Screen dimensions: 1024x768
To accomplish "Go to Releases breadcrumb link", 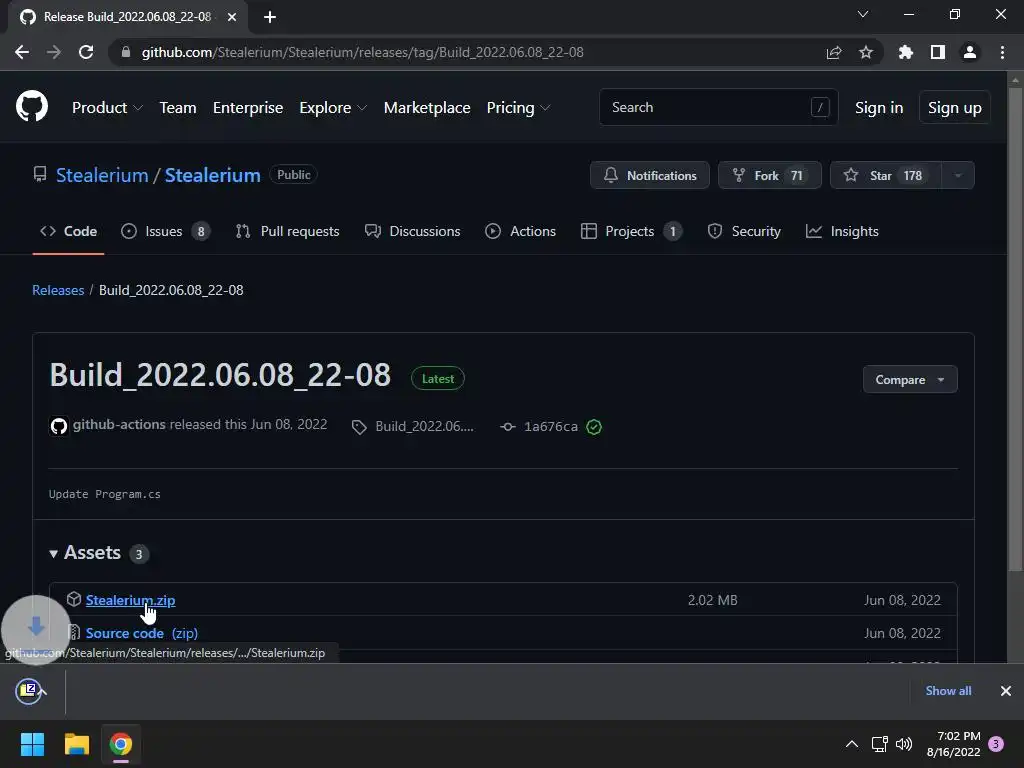I will (x=58, y=290).
